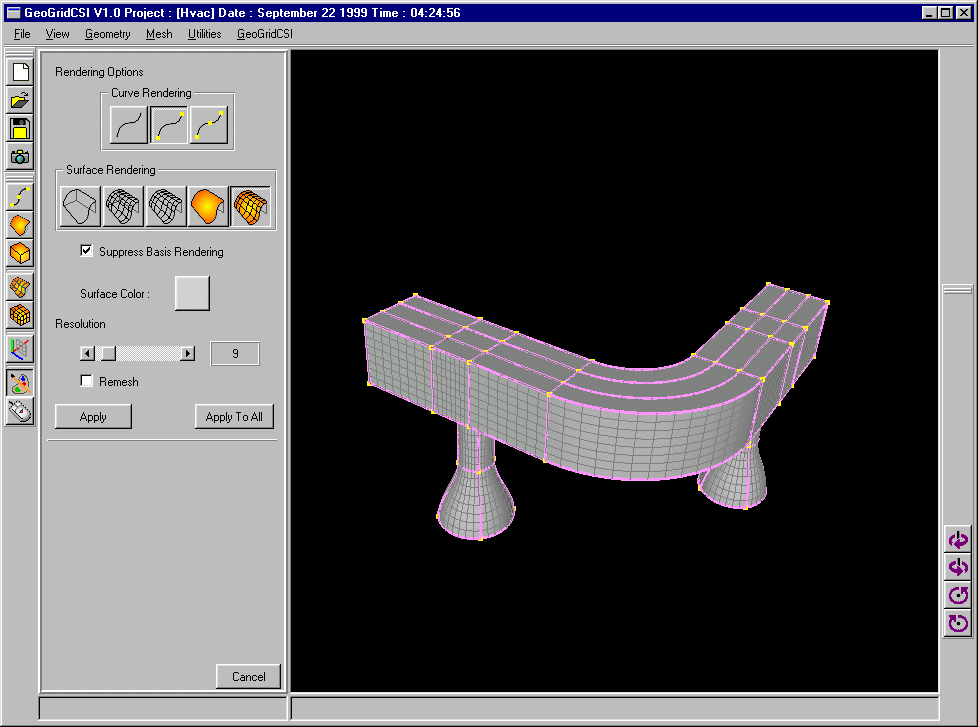This screenshot has width=978, height=727.
Task: Click the Resolution slider right arrow
Action: (x=187, y=353)
